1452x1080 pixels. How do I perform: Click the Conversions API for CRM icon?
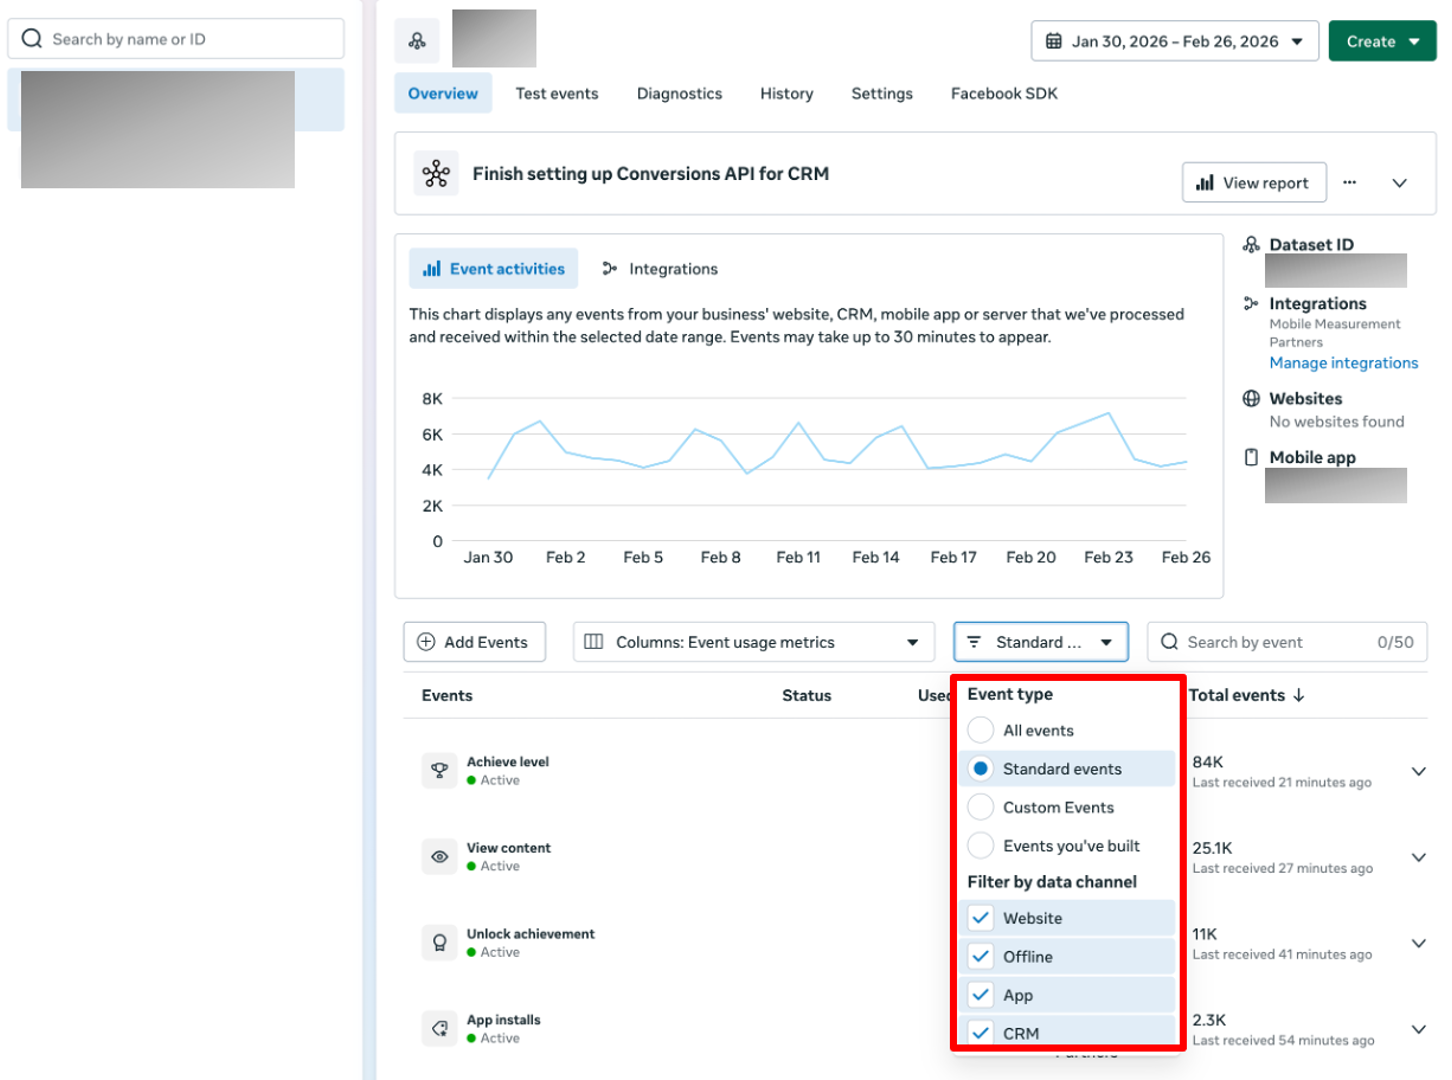(436, 174)
